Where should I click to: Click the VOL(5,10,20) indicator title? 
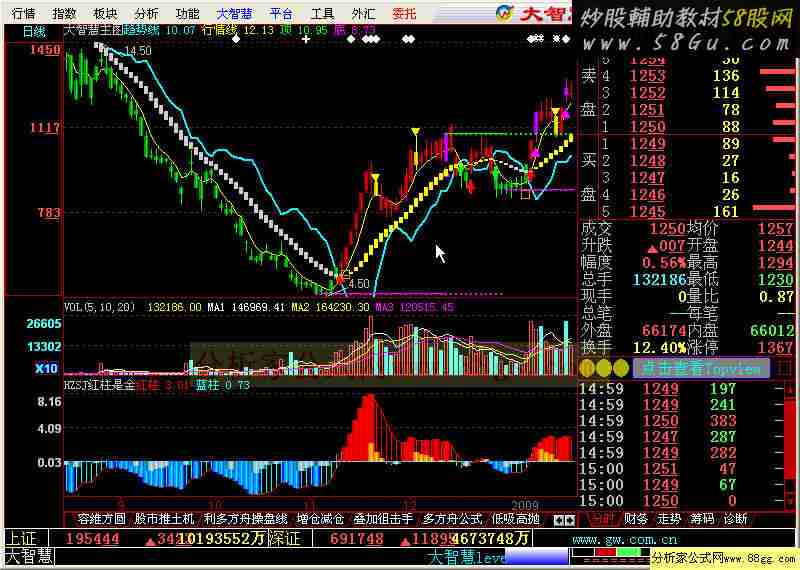pos(99,307)
